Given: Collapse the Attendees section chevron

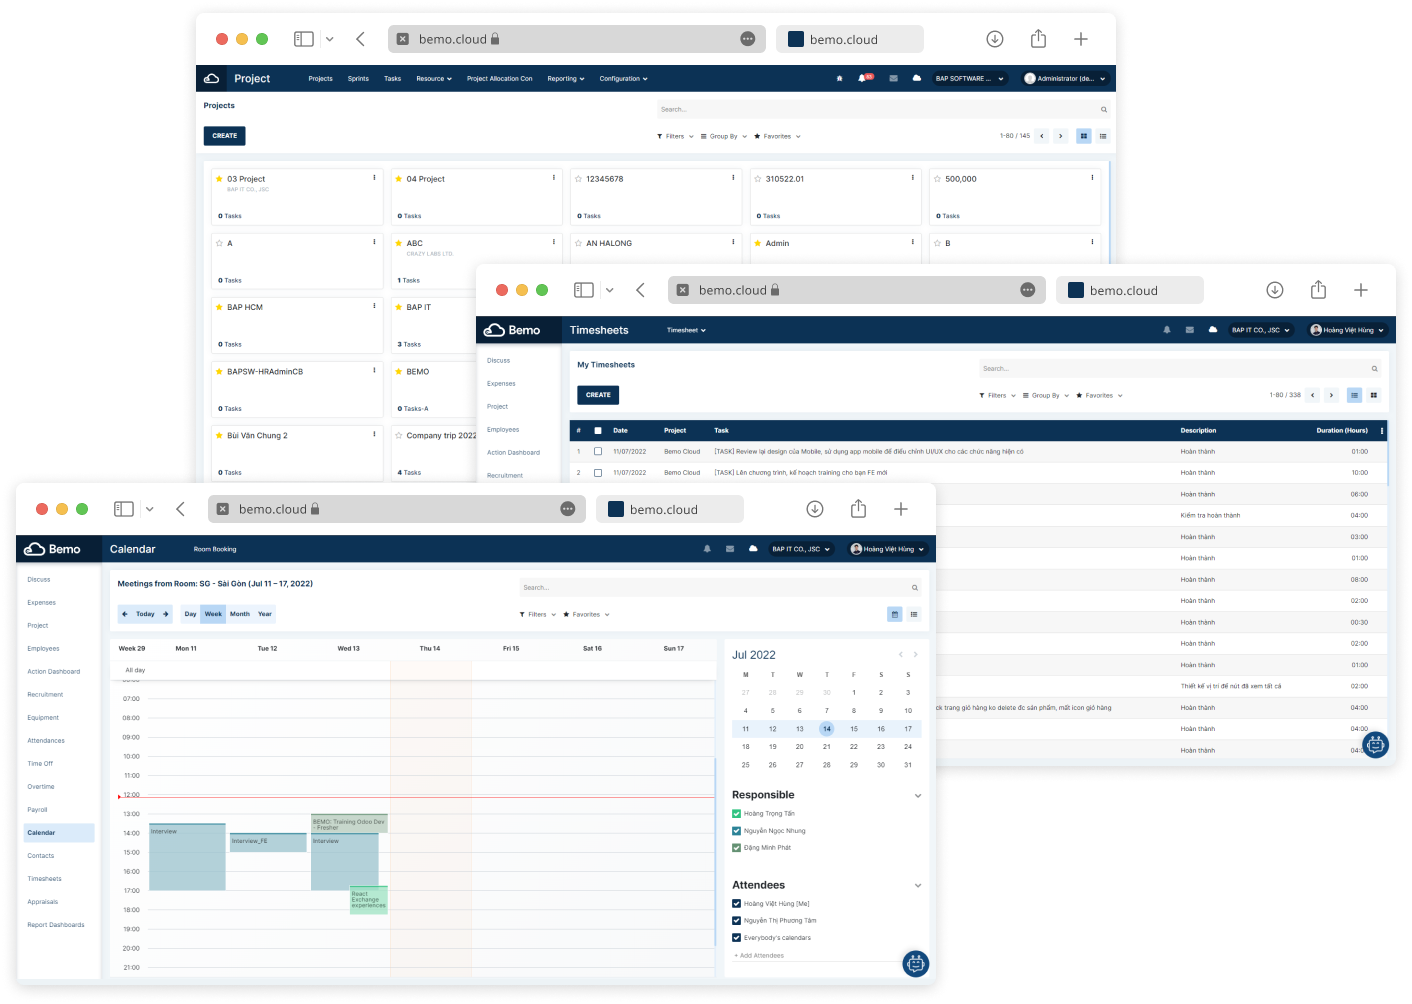Looking at the screenshot, I should [x=918, y=886].
